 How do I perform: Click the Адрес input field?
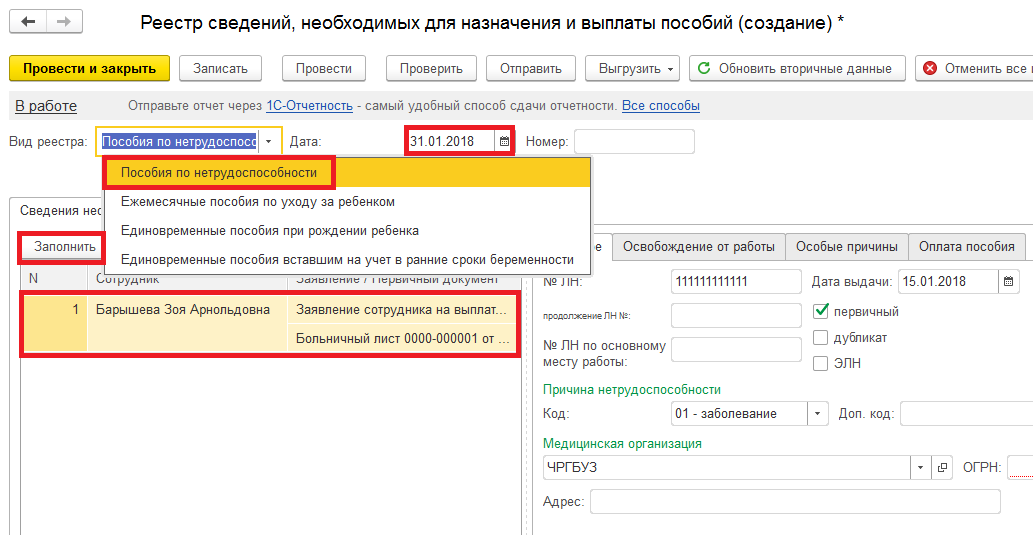point(795,501)
